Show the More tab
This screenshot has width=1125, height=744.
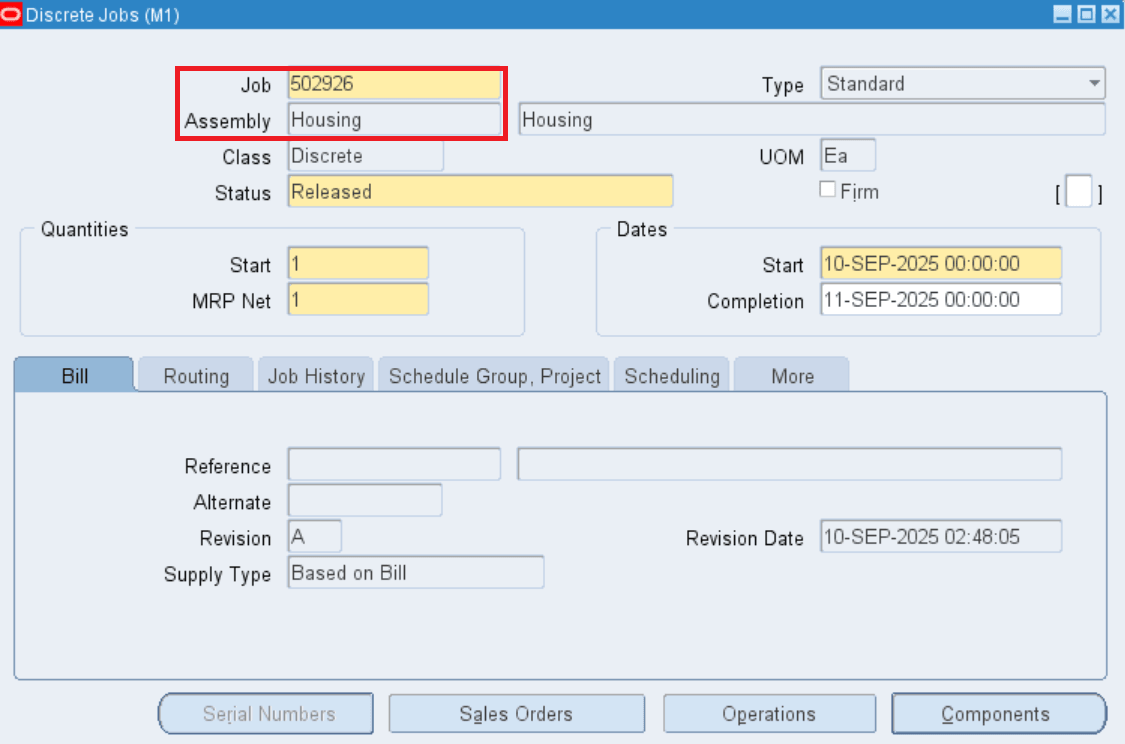click(x=792, y=376)
